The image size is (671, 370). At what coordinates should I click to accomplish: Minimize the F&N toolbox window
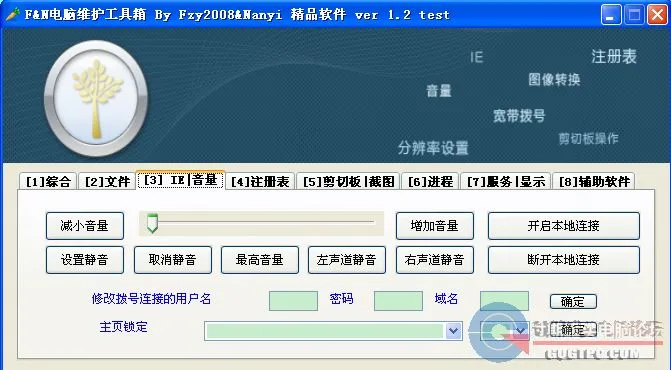(611, 15)
